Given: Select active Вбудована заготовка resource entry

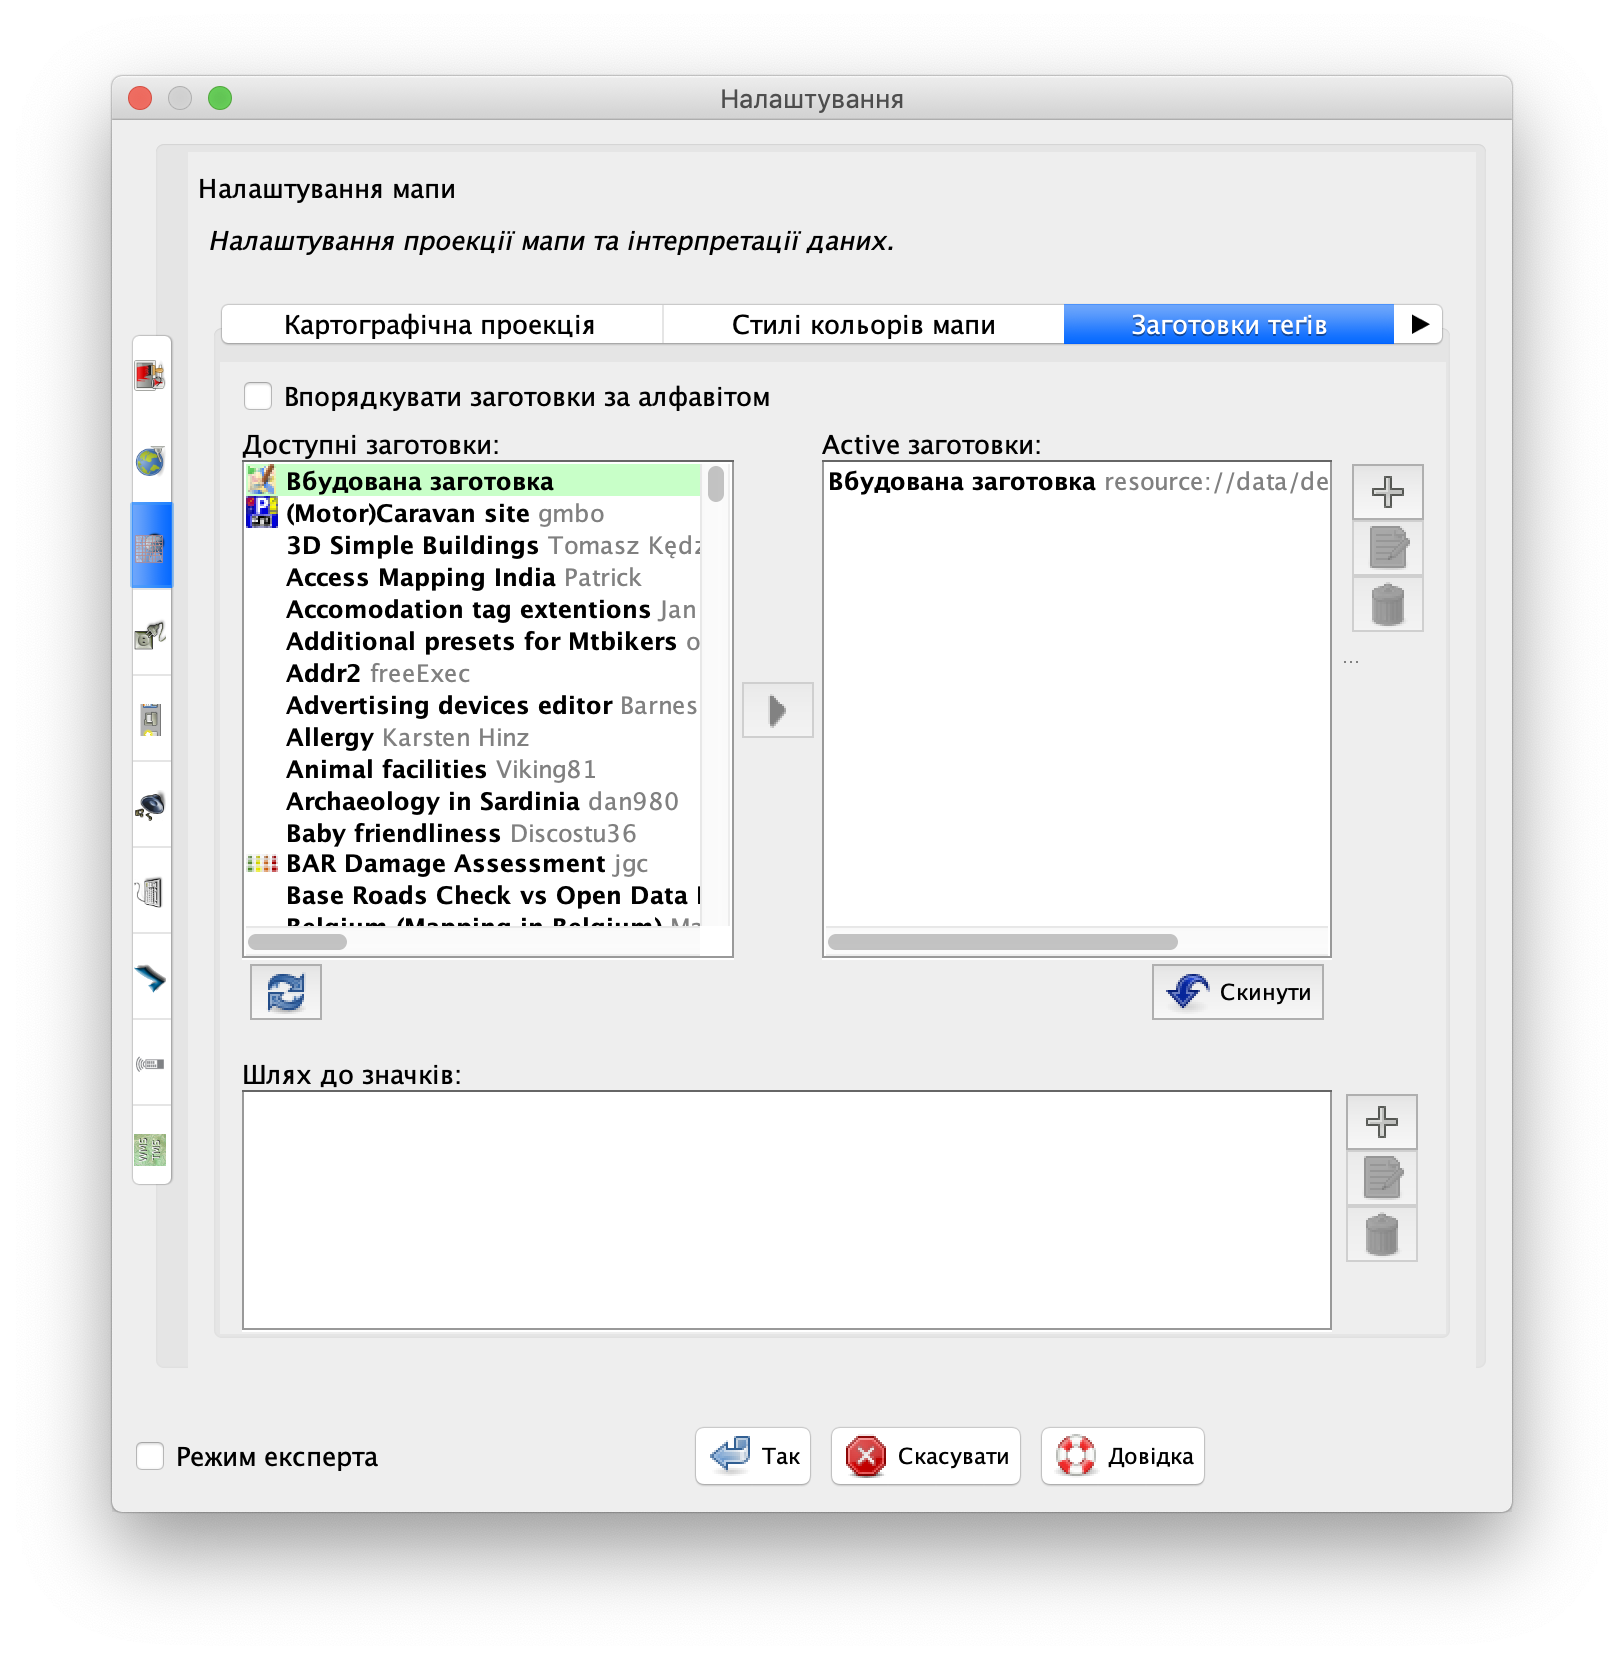Looking at the screenshot, I should click(x=1077, y=482).
